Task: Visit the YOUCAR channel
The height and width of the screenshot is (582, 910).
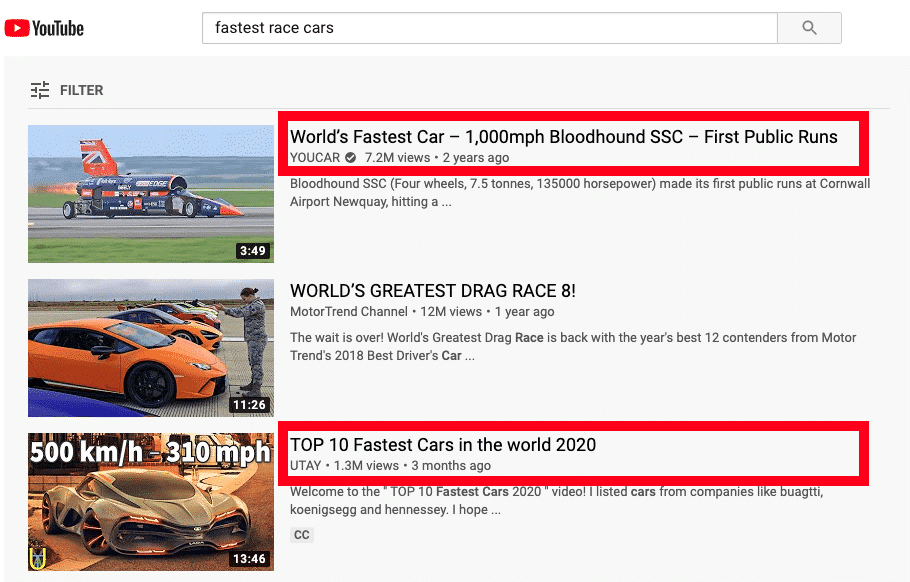Action: [315, 157]
